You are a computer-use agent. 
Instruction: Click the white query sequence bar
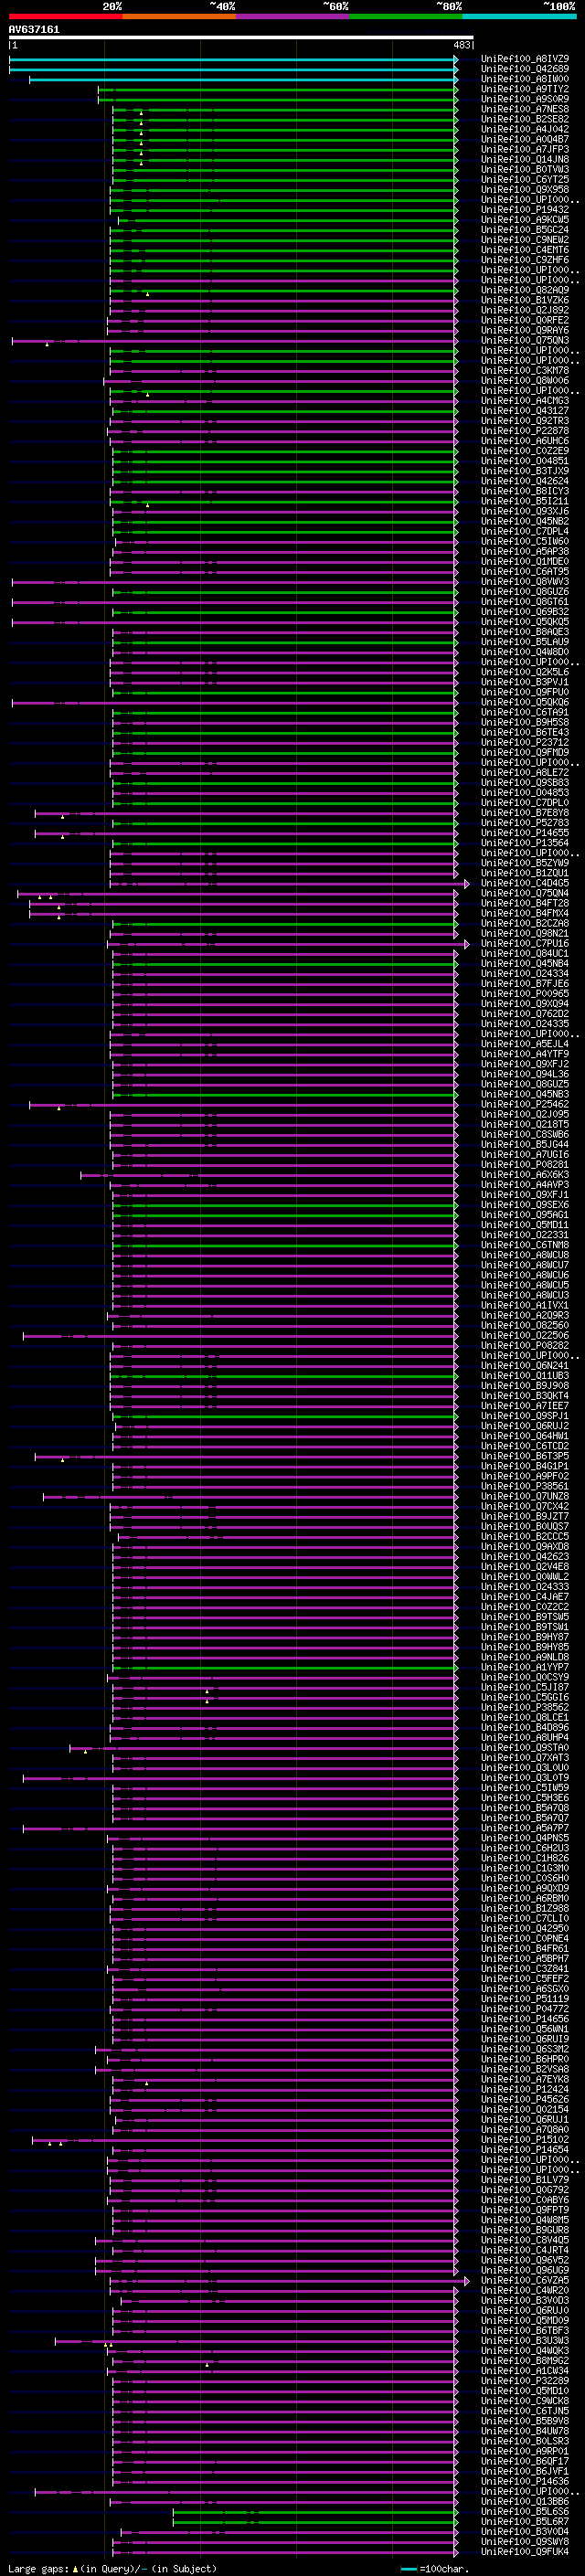coord(241,38)
